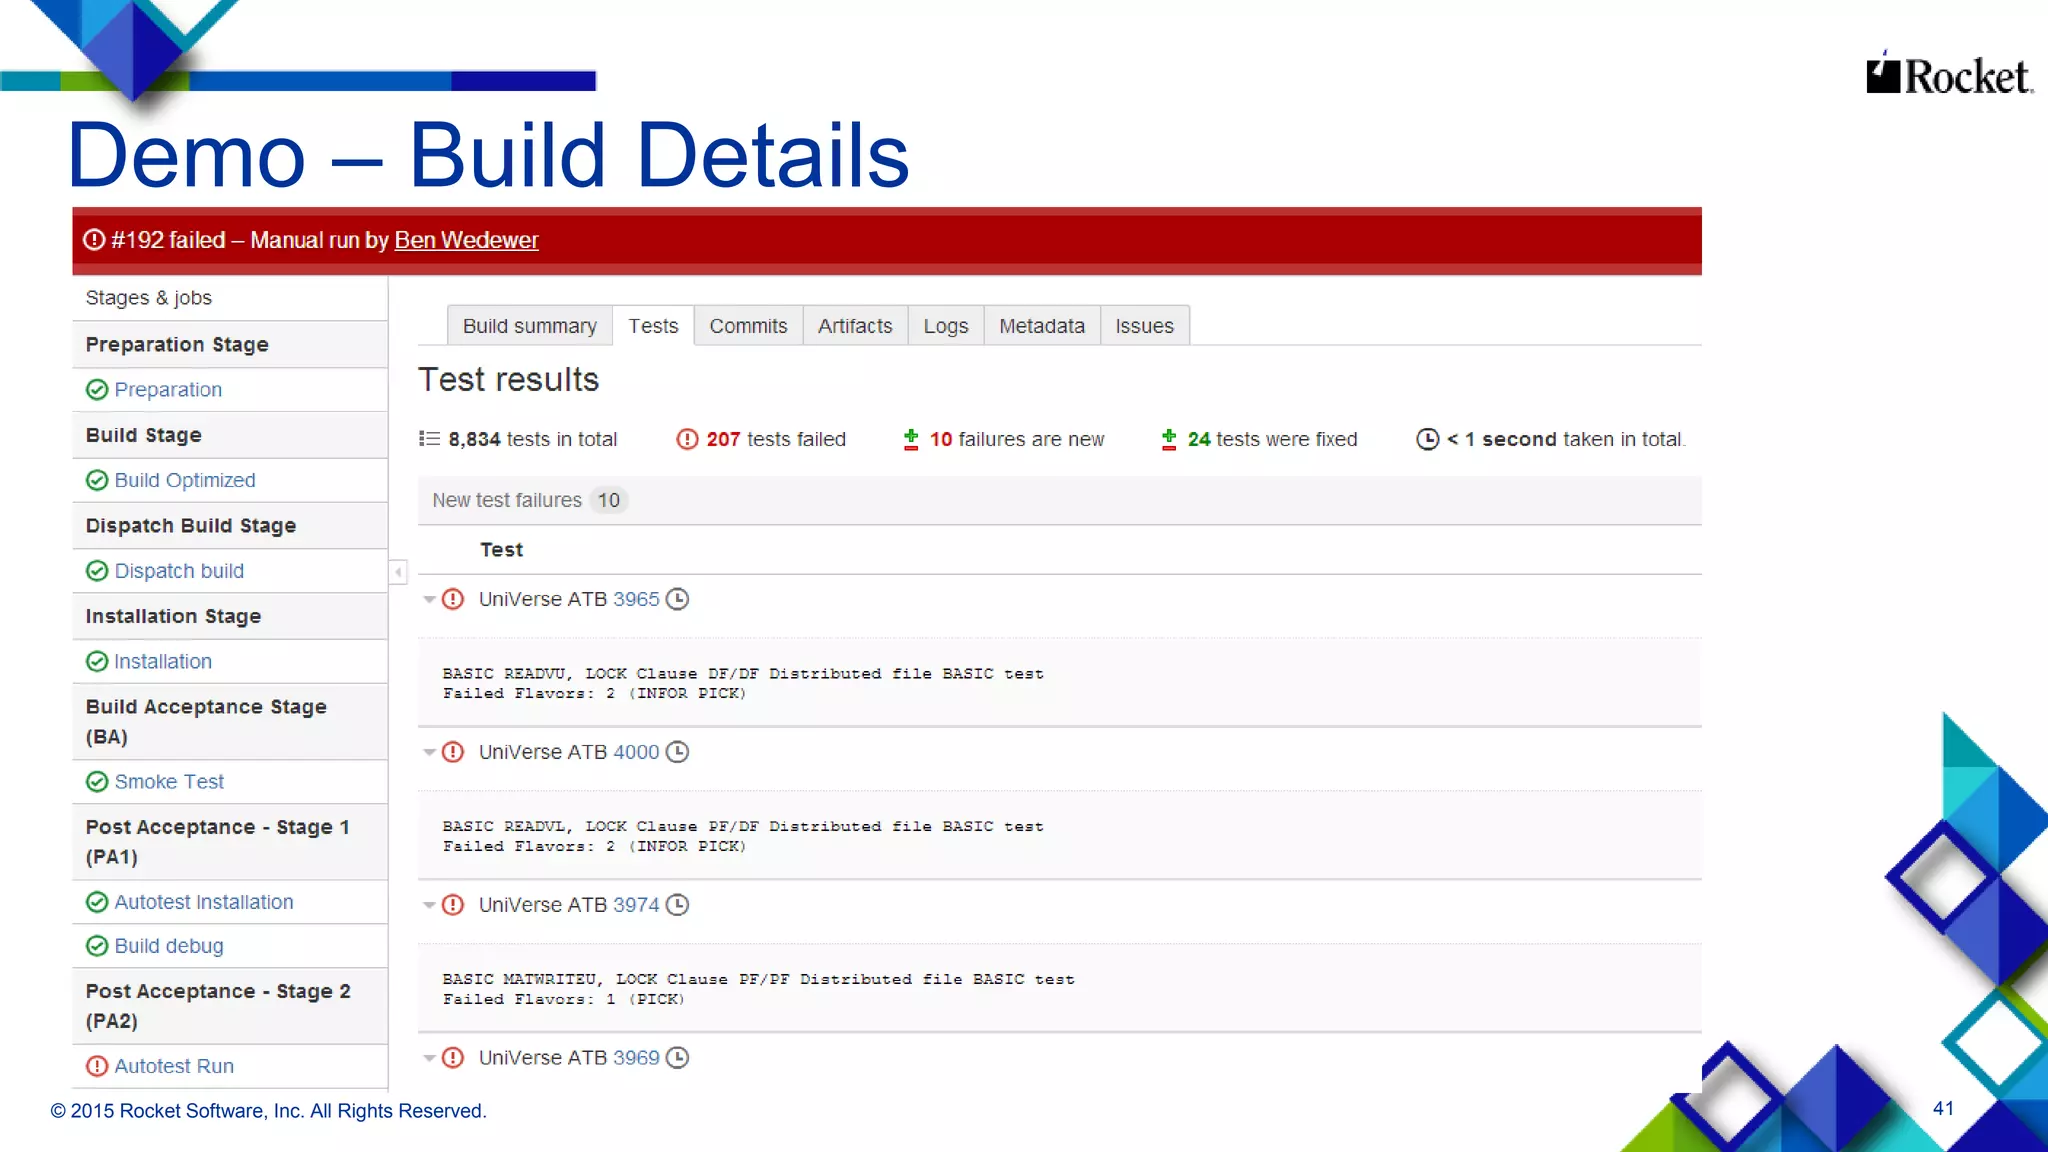Click the Dispatch build success check icon

point(97,571)
